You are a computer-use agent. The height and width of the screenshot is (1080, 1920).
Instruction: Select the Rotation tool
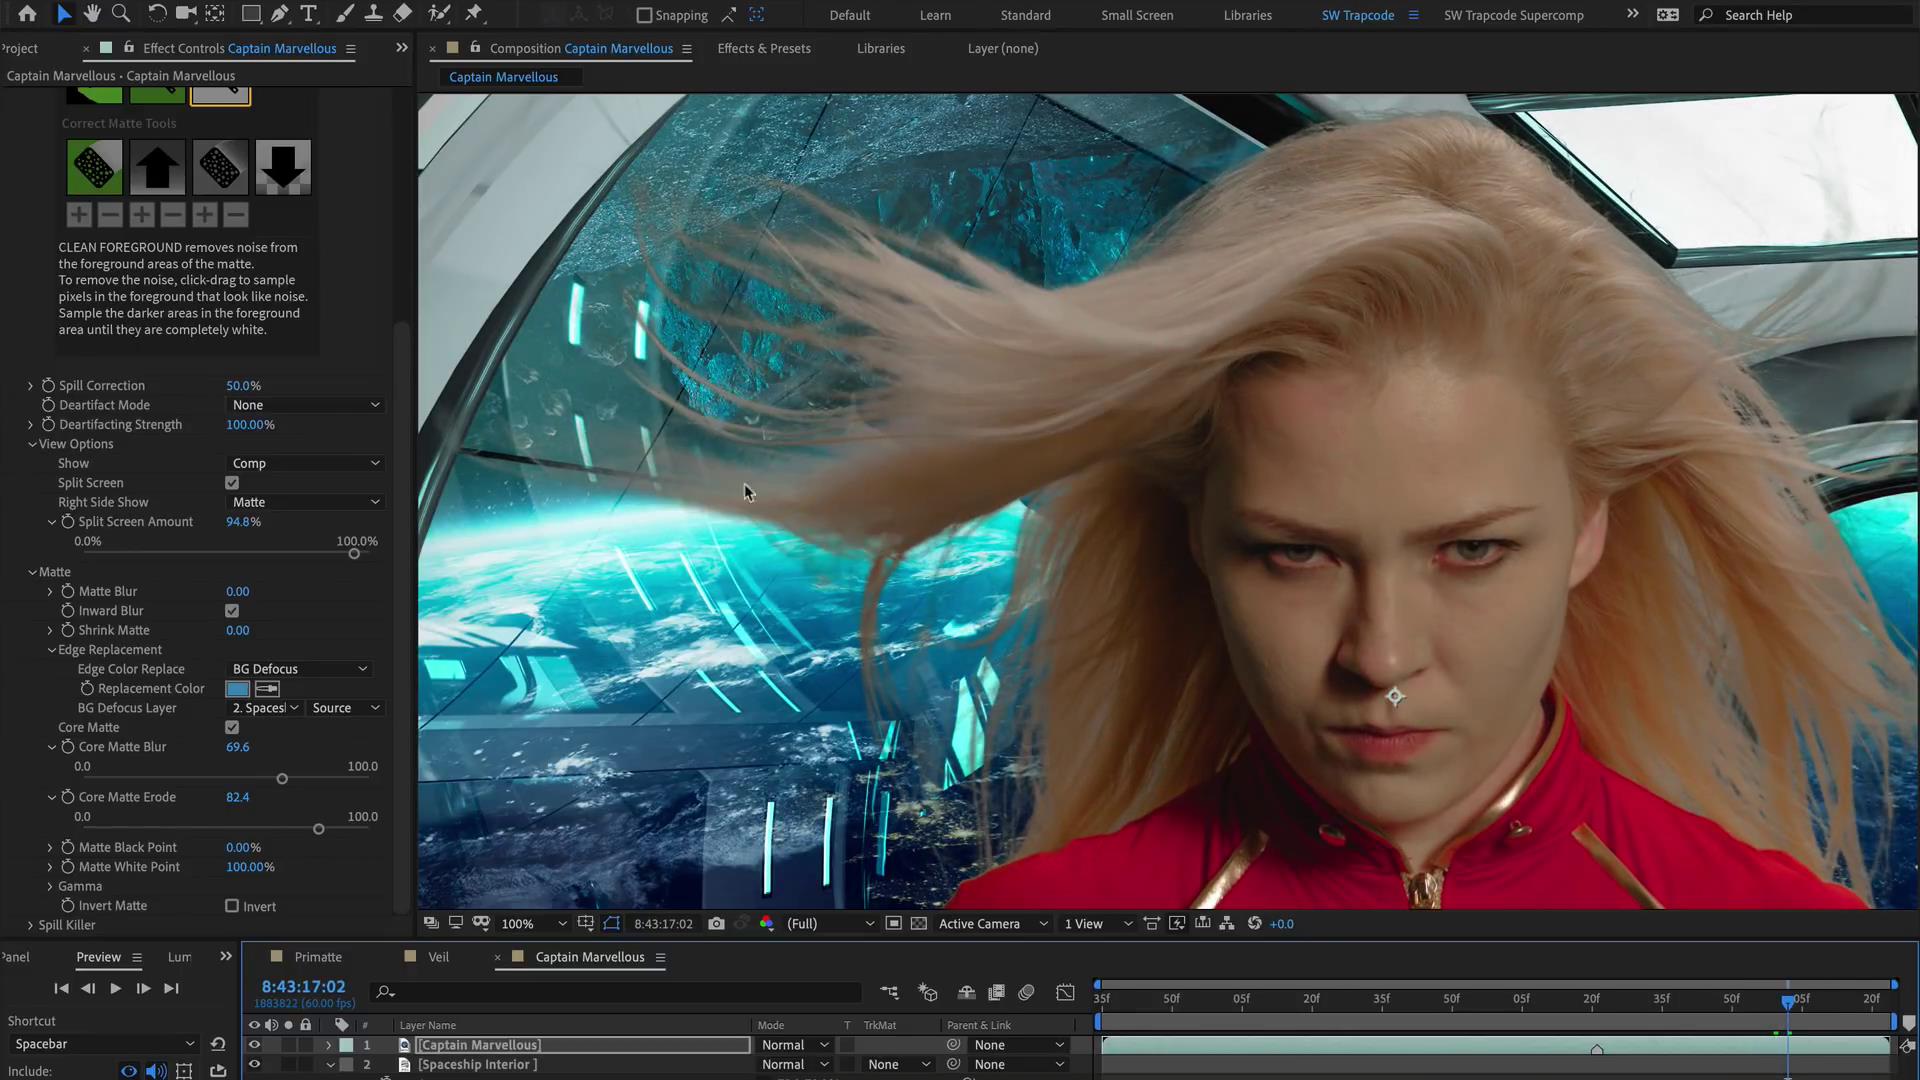[x=157, y=14]
